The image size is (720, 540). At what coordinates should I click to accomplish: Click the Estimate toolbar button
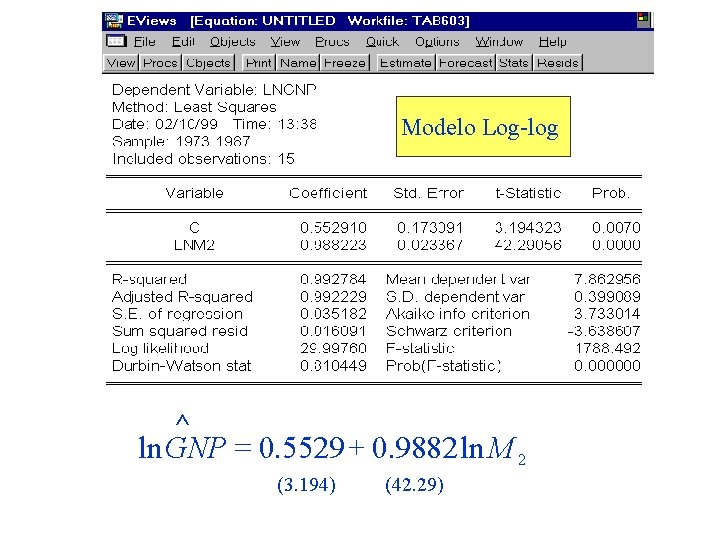406,63
